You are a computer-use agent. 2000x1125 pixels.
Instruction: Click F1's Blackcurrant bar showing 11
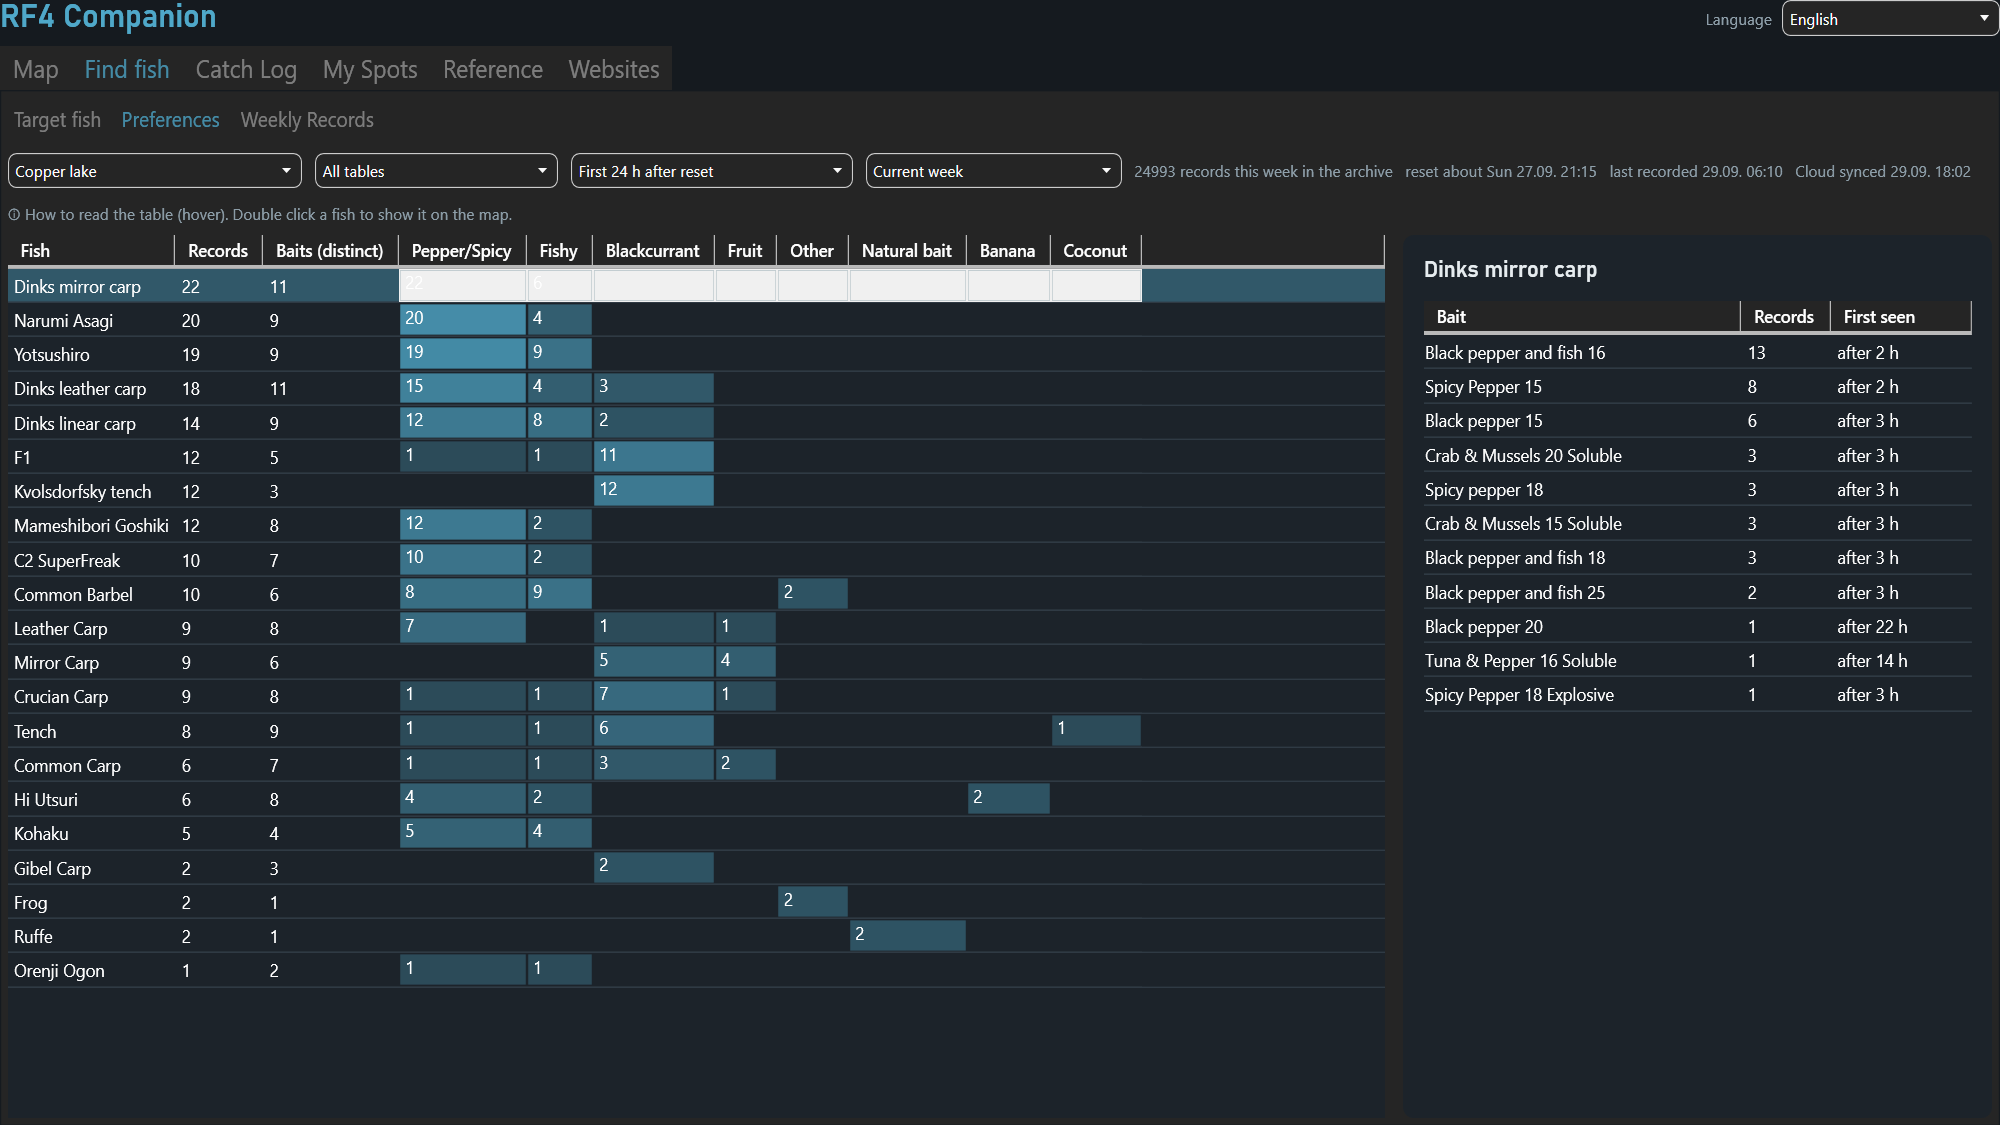(x=654, y=456)
